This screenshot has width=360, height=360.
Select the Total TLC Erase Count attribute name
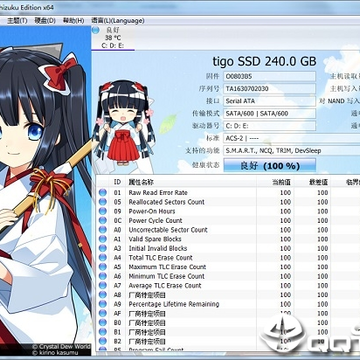161,258
